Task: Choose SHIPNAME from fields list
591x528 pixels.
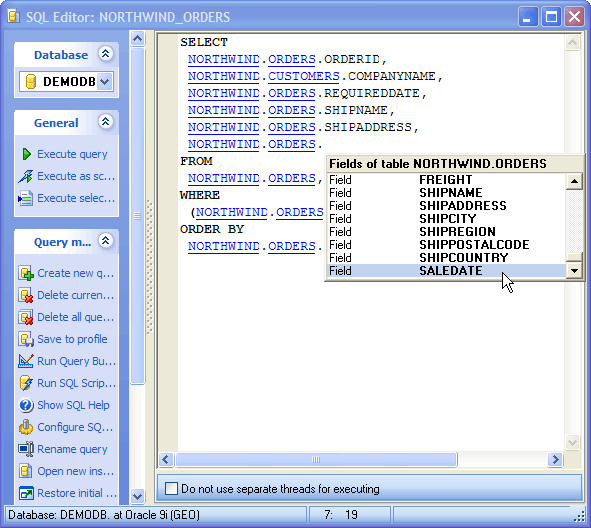Action: [x=447, y=193]
